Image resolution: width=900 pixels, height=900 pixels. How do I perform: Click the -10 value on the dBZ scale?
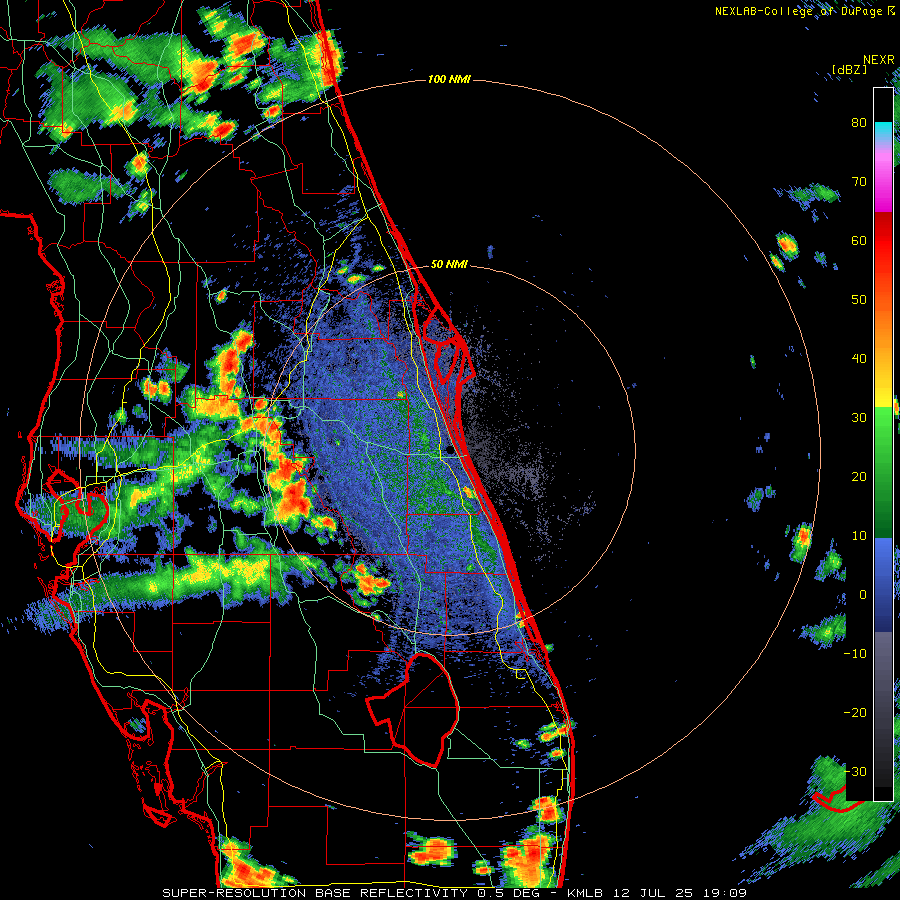pos(855,653)
